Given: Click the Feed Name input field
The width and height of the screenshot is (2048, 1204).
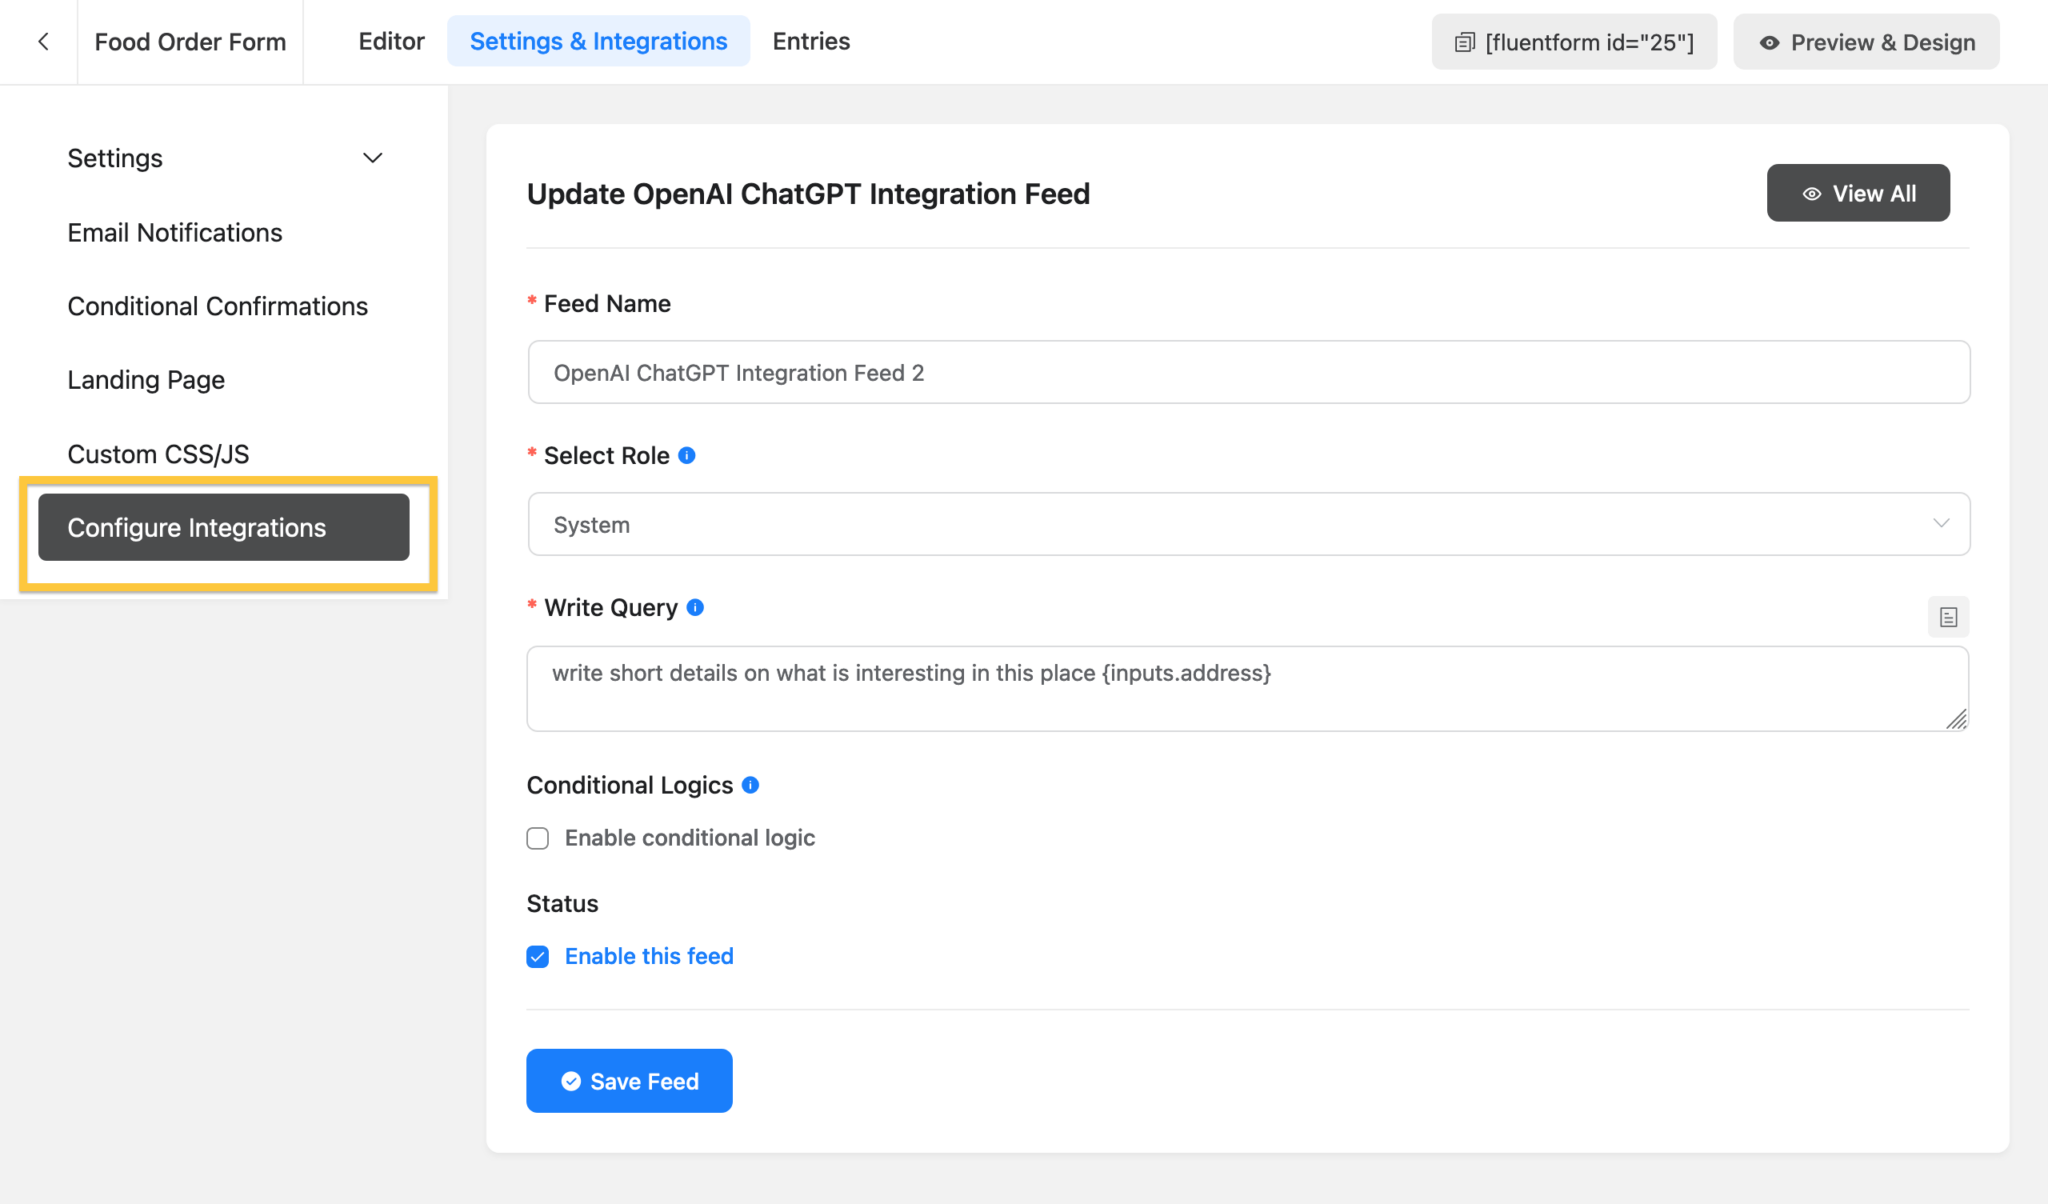Looking at the screenshot, I should (1247, 372).
